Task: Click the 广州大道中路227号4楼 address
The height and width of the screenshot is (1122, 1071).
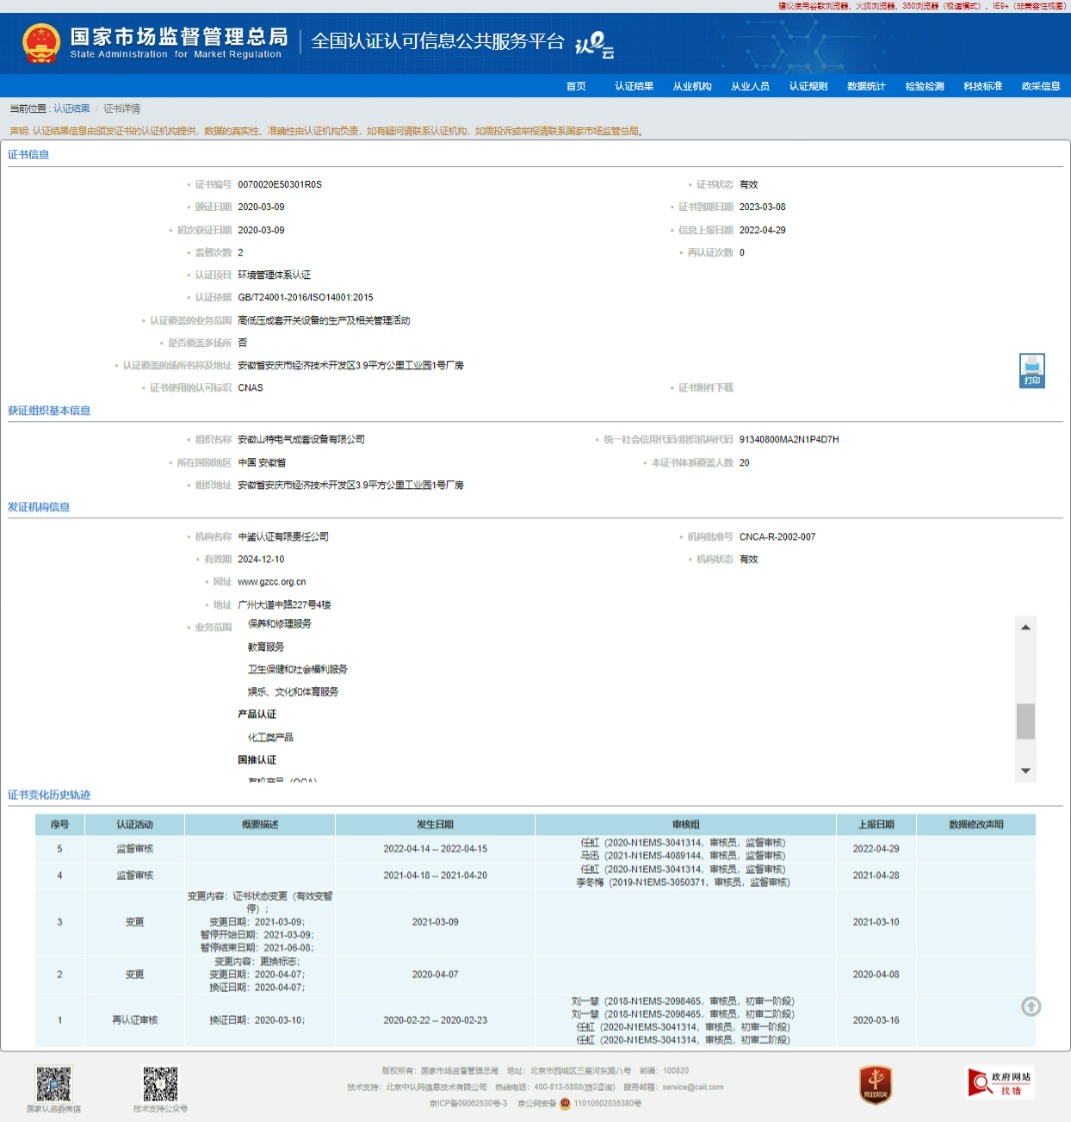Action: point(284,605)
